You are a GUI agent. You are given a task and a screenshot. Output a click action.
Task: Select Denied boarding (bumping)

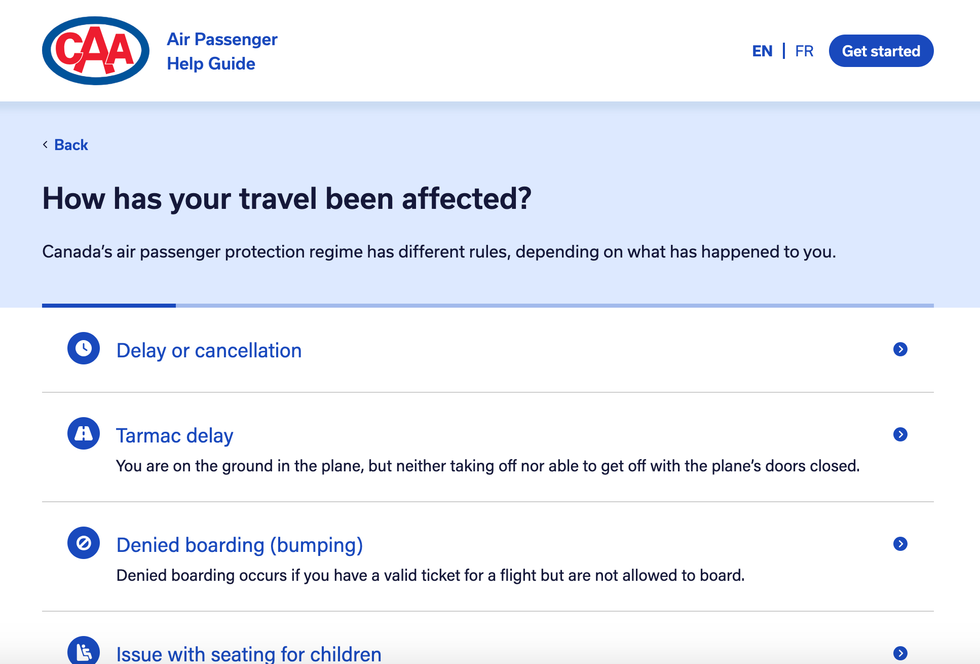(x=240, y=545)
